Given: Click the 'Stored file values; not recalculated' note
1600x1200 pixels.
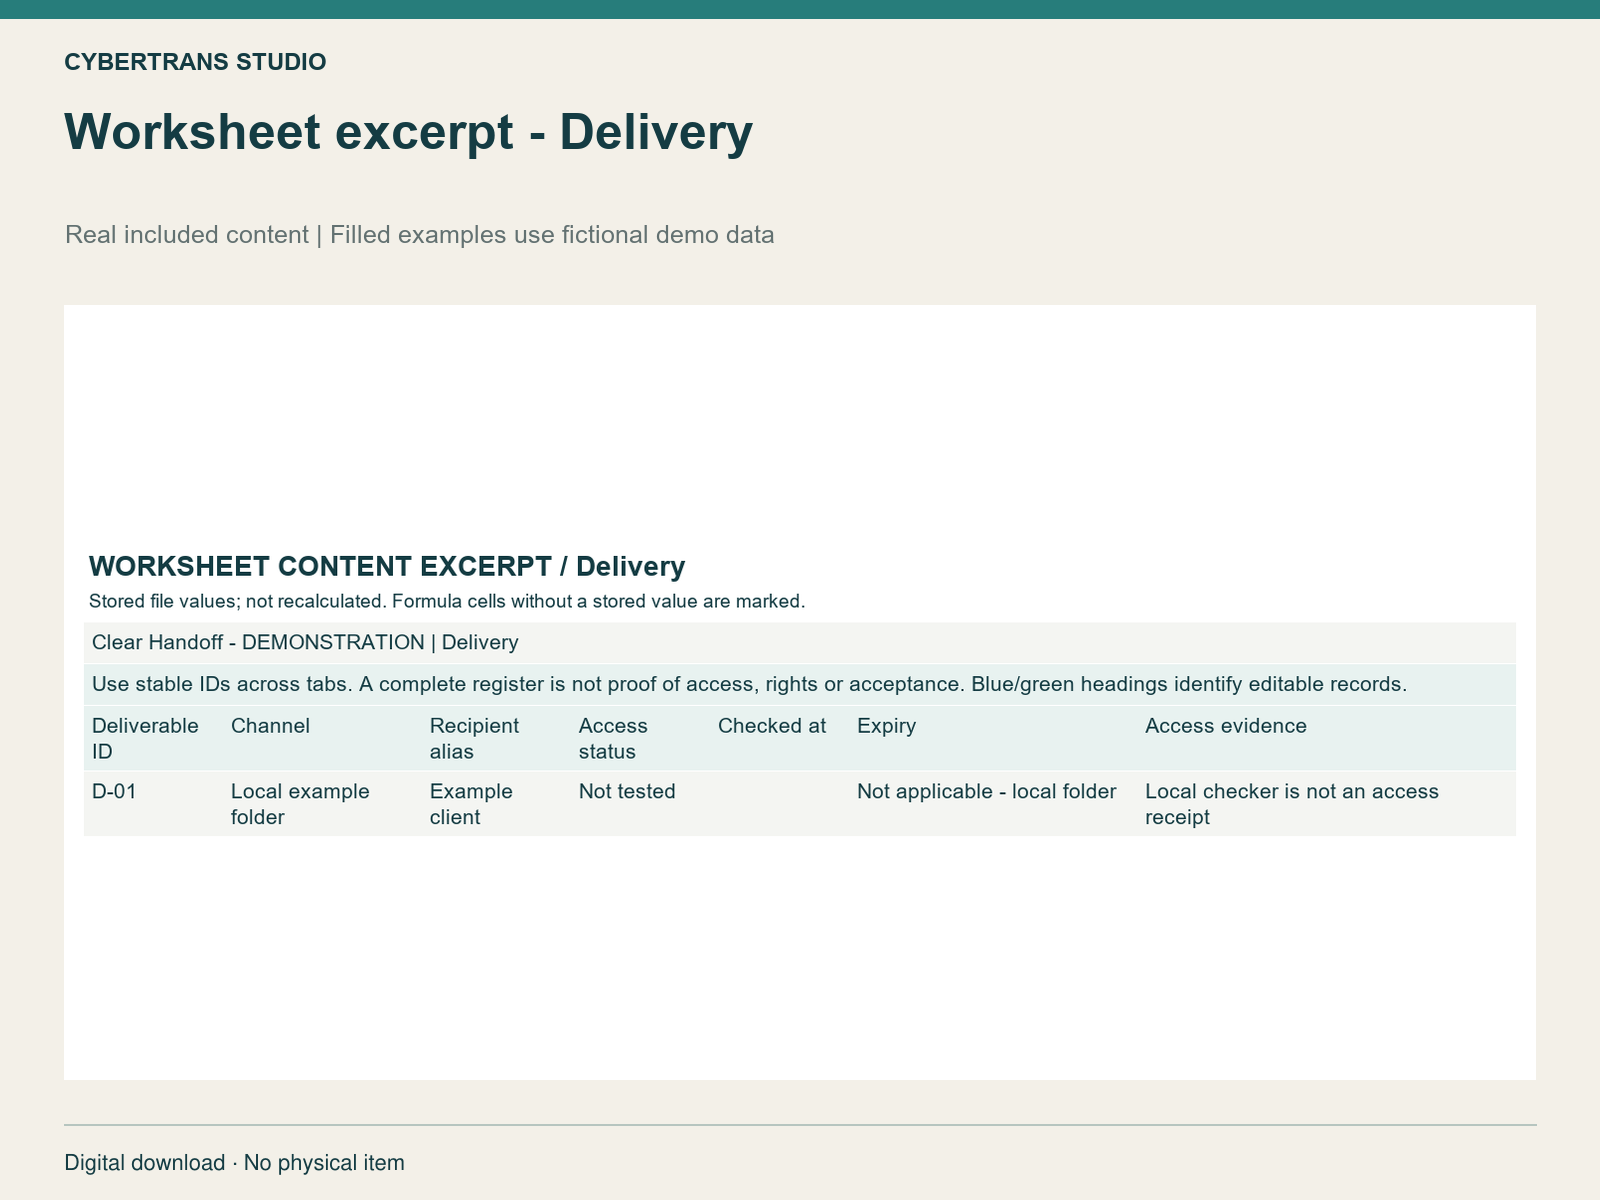Looking at the screenshot, I should tap(447, 602).
